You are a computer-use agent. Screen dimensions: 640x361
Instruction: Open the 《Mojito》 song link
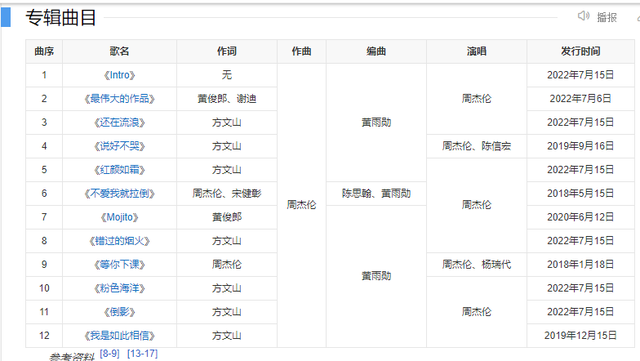click(119, 217)
